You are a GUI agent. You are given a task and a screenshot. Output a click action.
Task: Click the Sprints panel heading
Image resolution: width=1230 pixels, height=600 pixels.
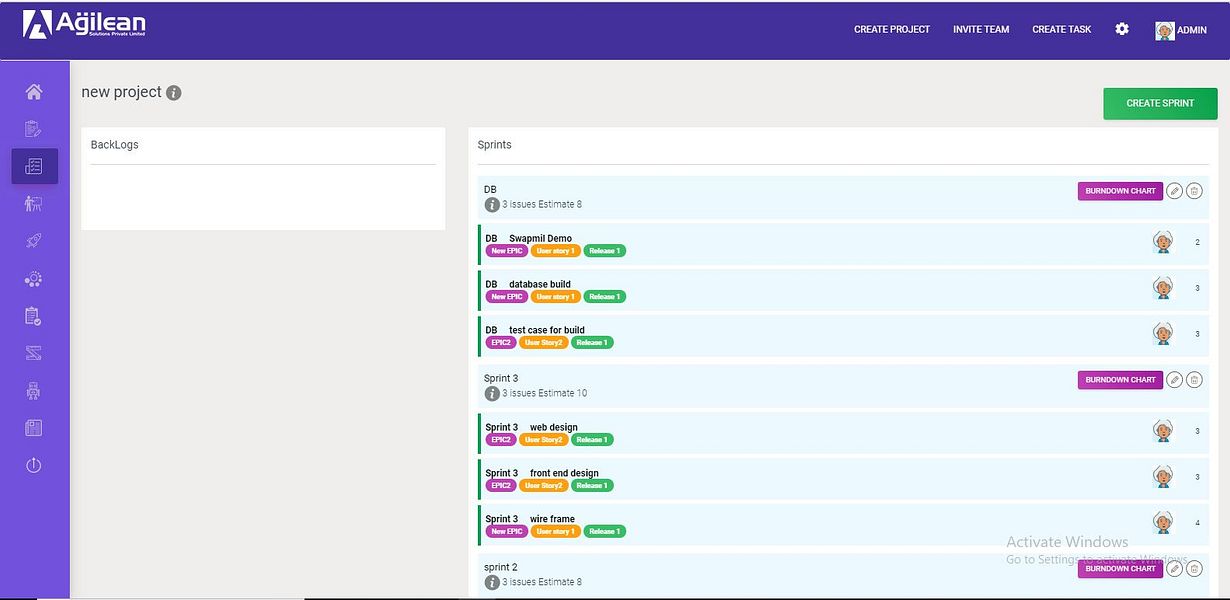pos(495,145)
